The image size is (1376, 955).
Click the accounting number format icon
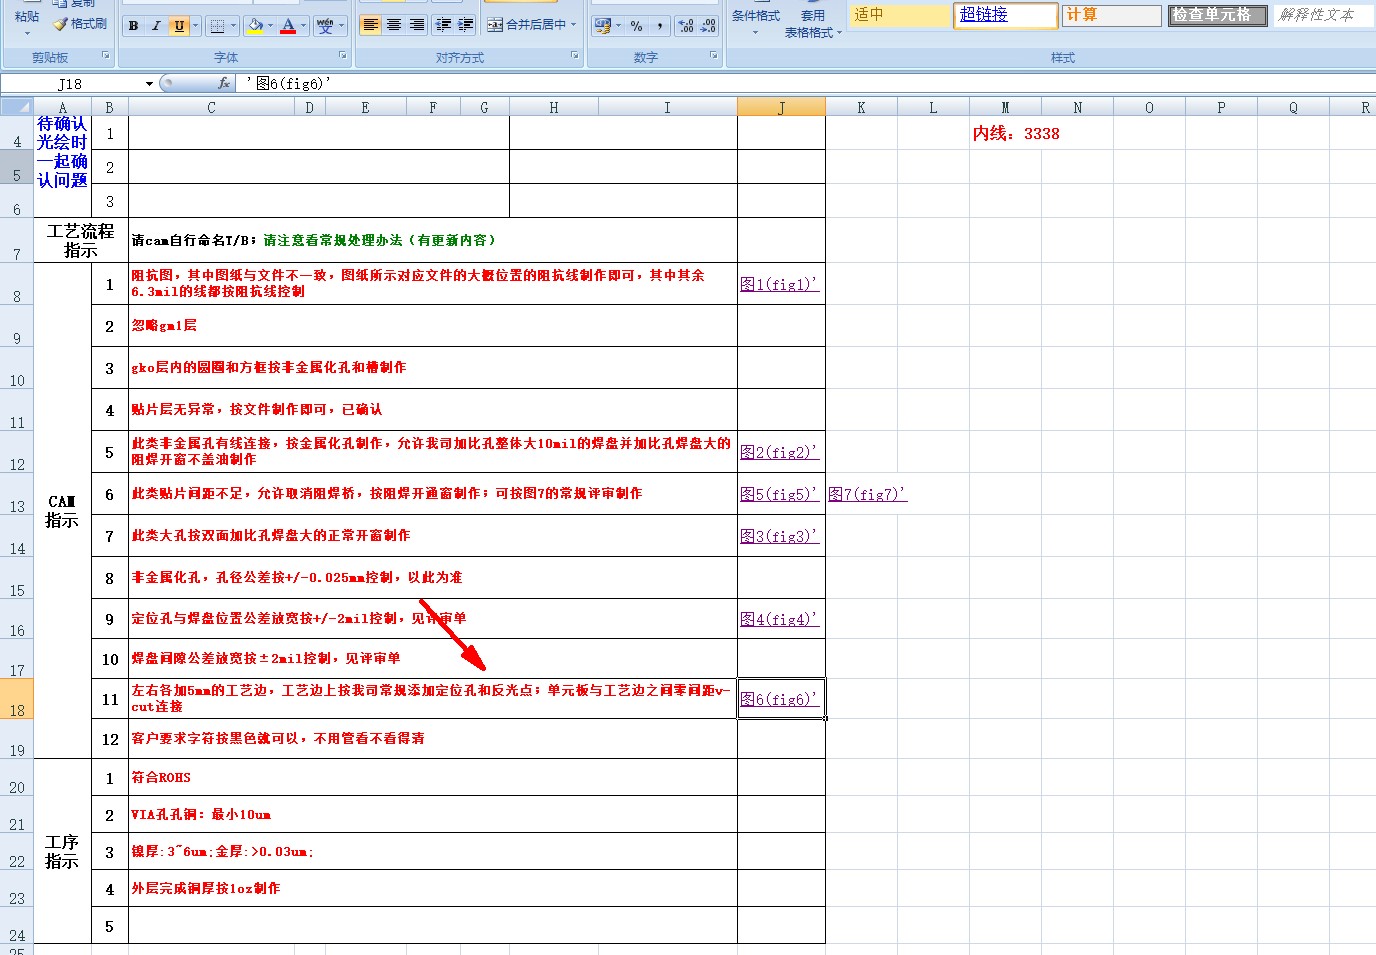pos(602,26)
